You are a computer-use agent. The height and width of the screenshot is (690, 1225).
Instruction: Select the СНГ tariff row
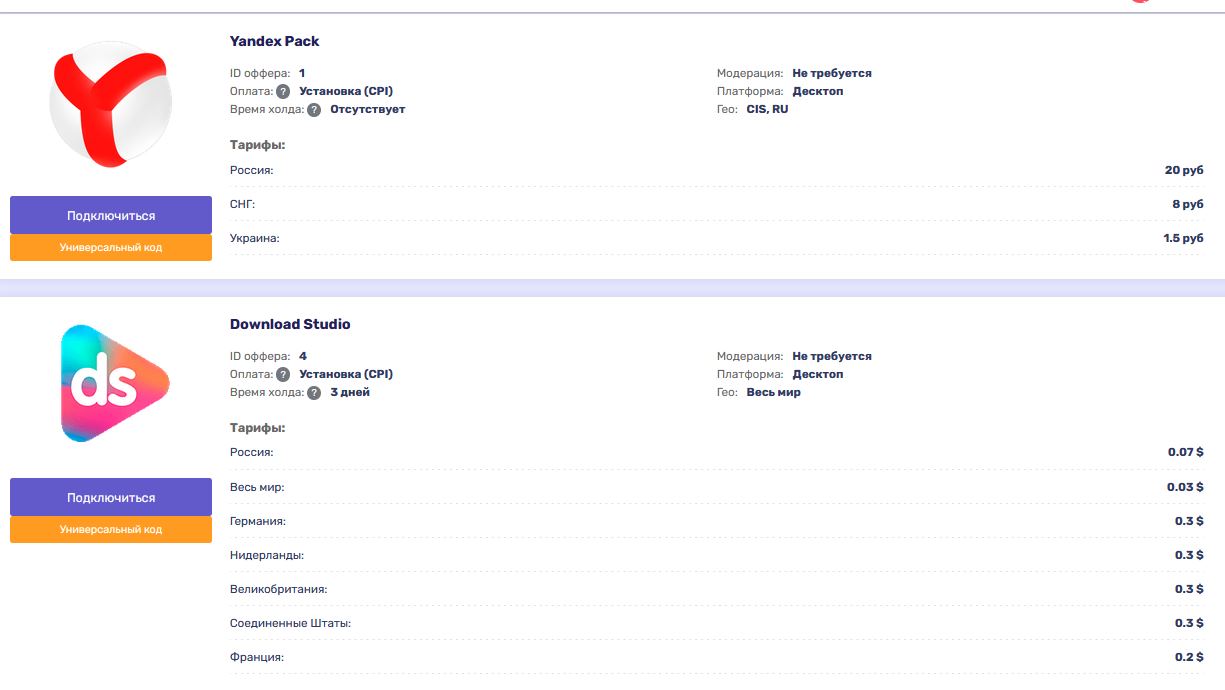point(716,204)
